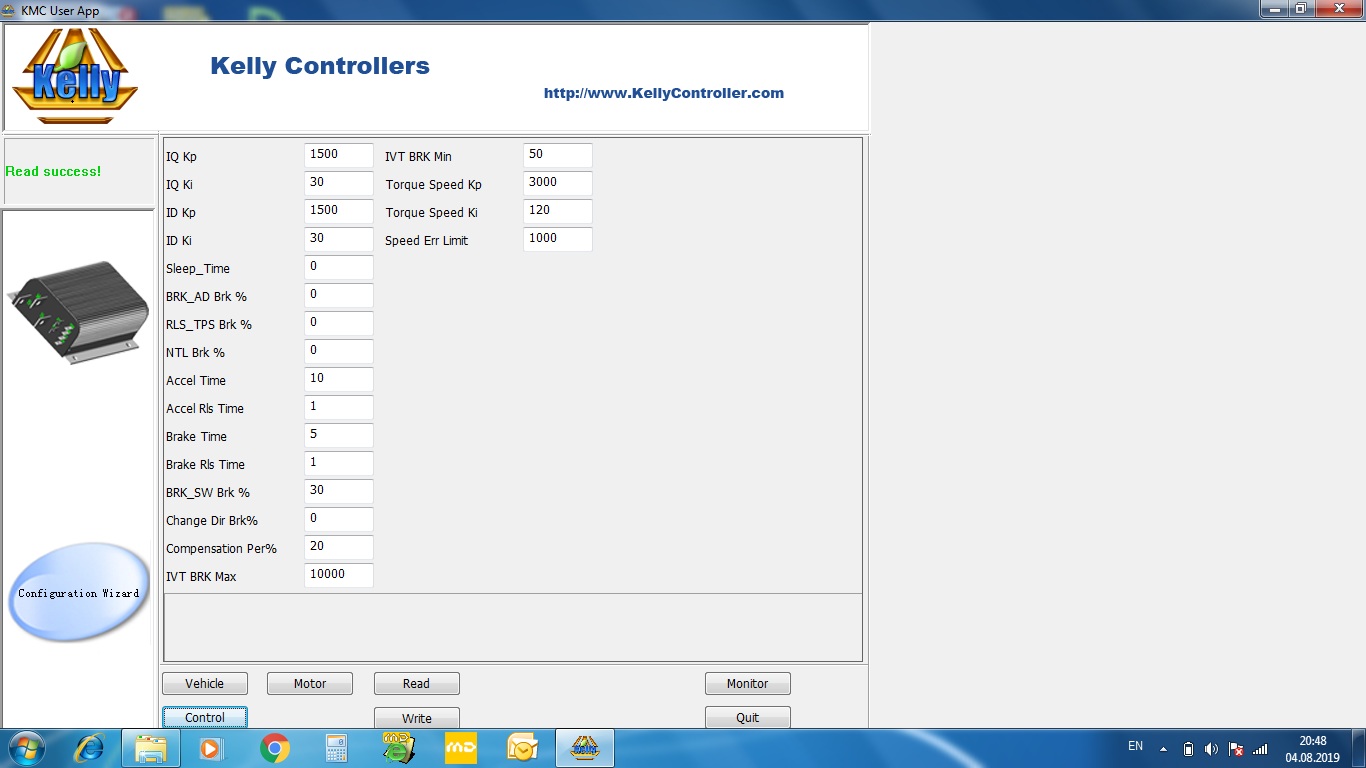Show hidden system tray icons
This screenshot has width=1366, height=768.
click(1163, 749)
